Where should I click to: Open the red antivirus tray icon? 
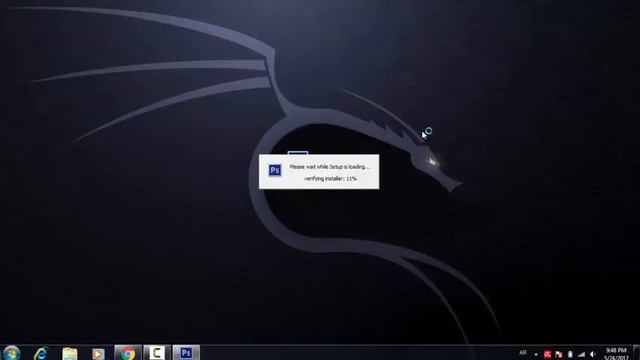547,355
